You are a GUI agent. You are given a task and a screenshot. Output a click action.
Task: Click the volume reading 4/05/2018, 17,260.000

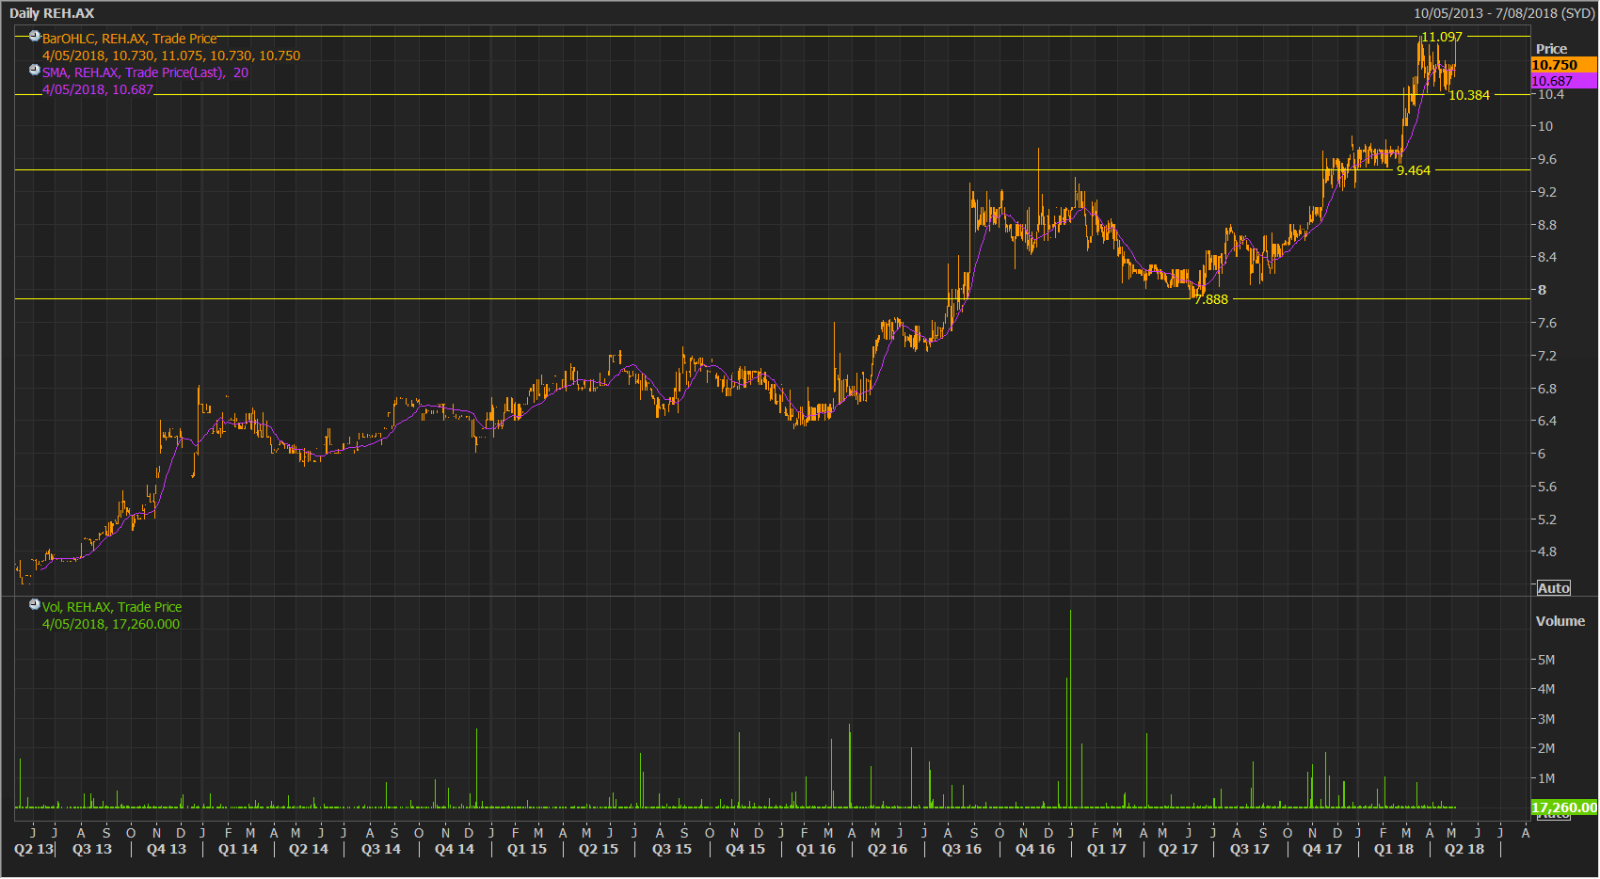111,624
